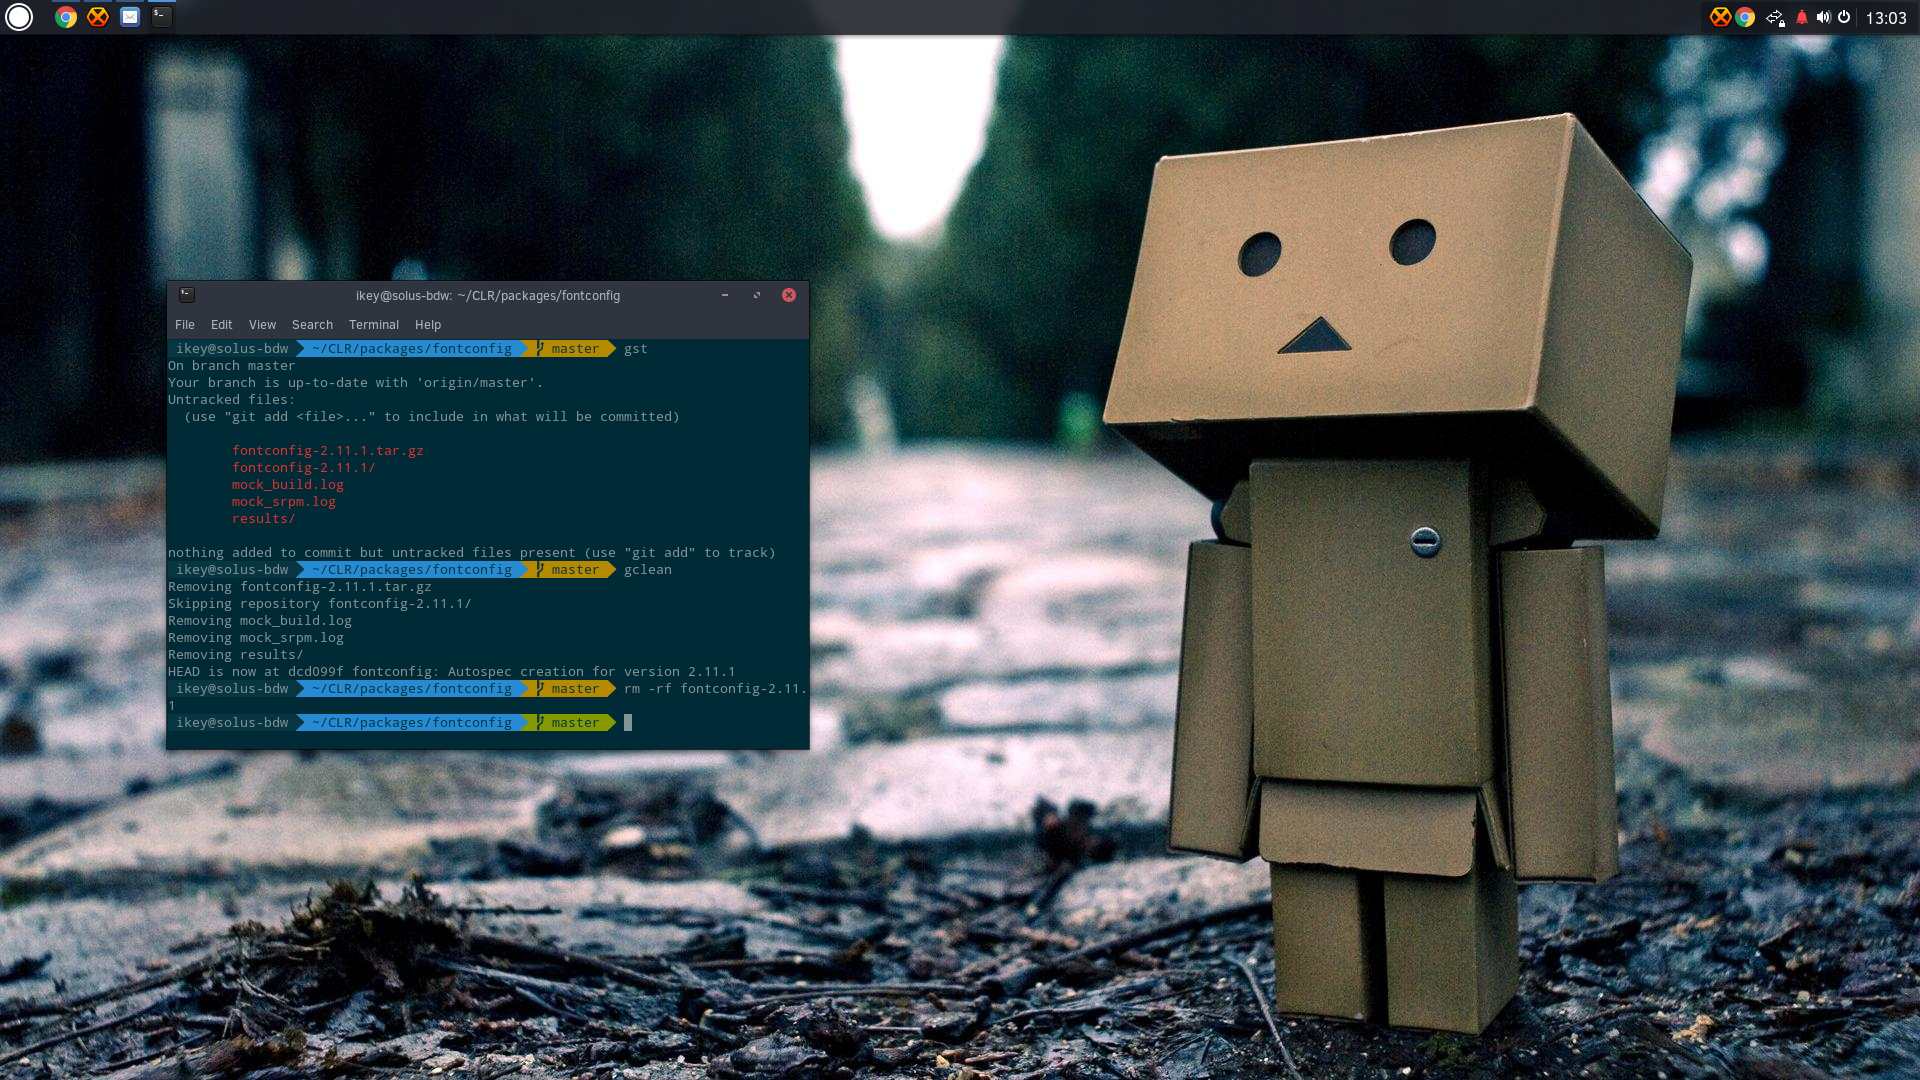Click the terminal cursor at last prompt

point(628,723)
